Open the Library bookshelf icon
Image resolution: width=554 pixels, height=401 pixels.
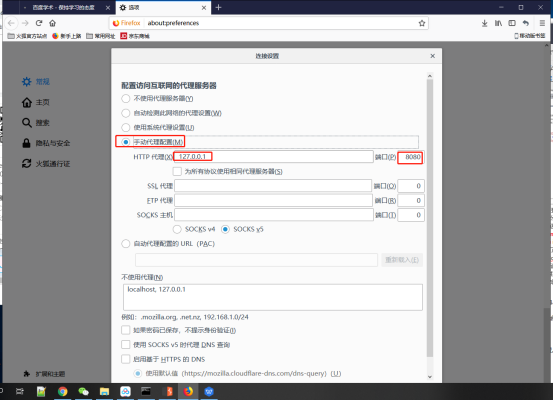[x=498, y=23]
